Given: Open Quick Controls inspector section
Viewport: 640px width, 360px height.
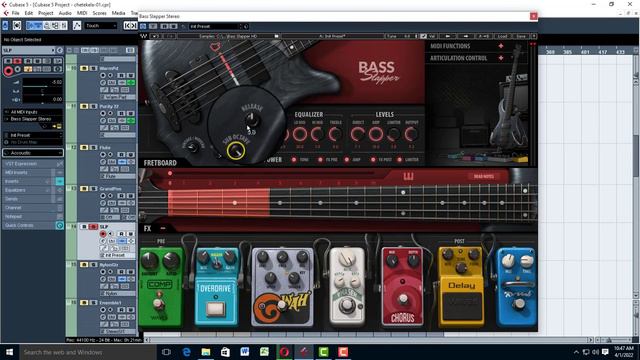Looking at the screenshot, I should (x=33, y=225).
